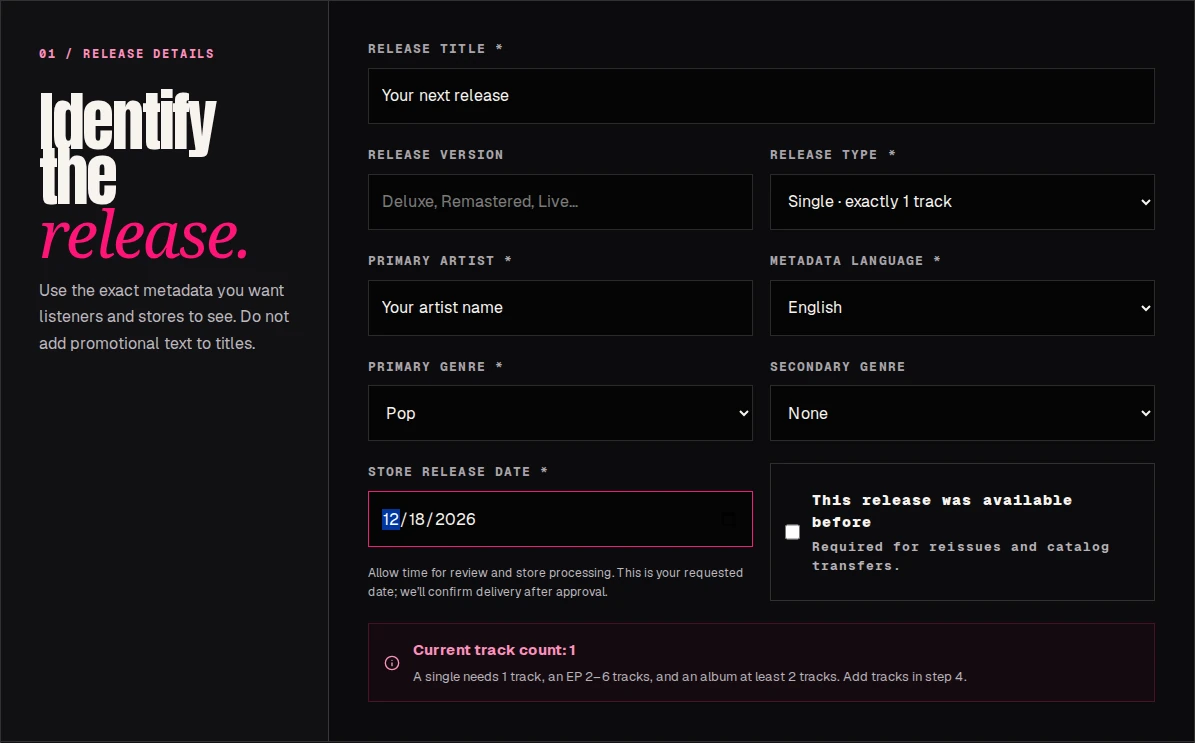The image size is (1195, 743).
Task: Click the 'Allow time for review' helper text
Action: (x=556, y=582)
